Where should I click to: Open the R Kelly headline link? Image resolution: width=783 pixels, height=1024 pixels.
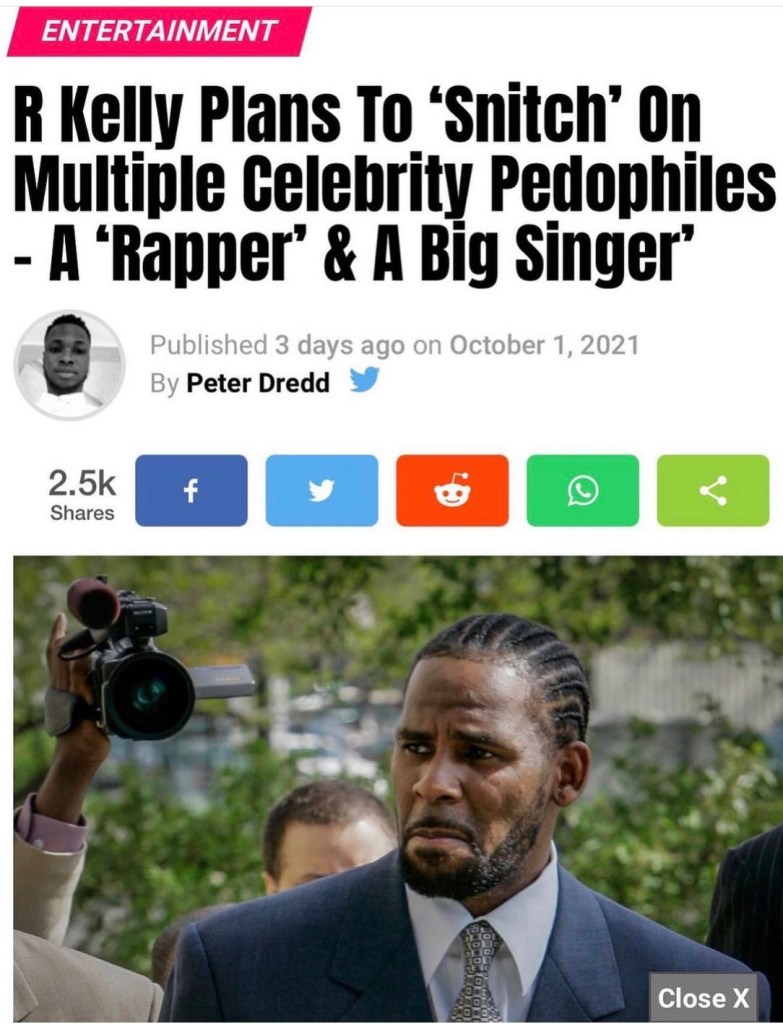[x=390, y=187]
